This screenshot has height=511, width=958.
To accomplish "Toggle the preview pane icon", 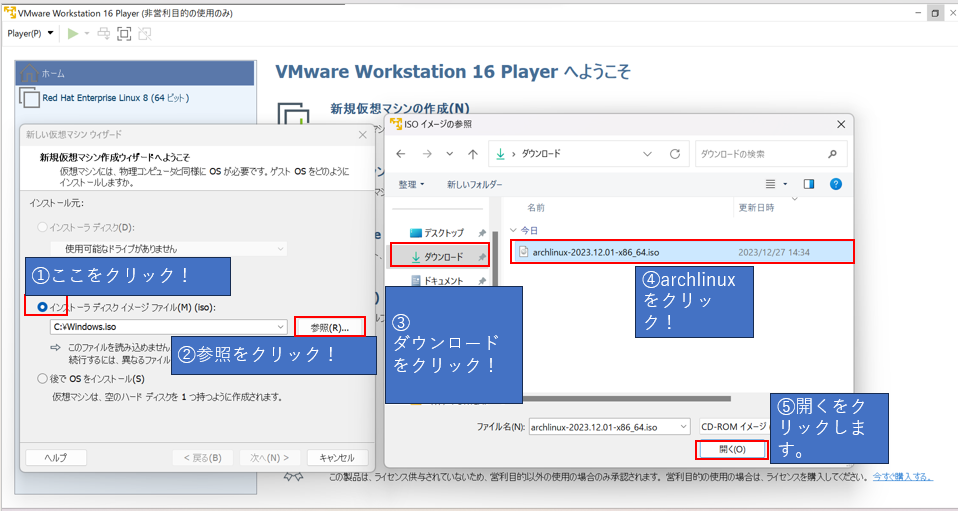I will [x=809, y=184].
